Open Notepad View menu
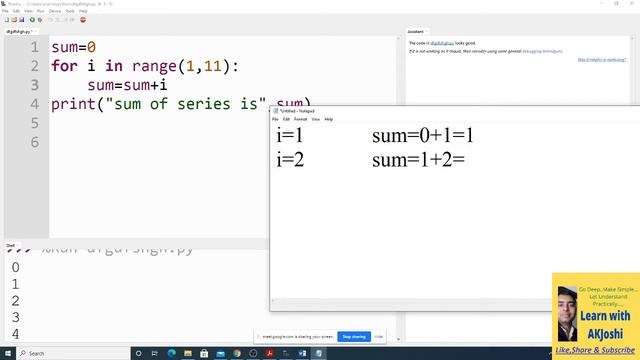640x360 pixels. click(x=316, y=119)
